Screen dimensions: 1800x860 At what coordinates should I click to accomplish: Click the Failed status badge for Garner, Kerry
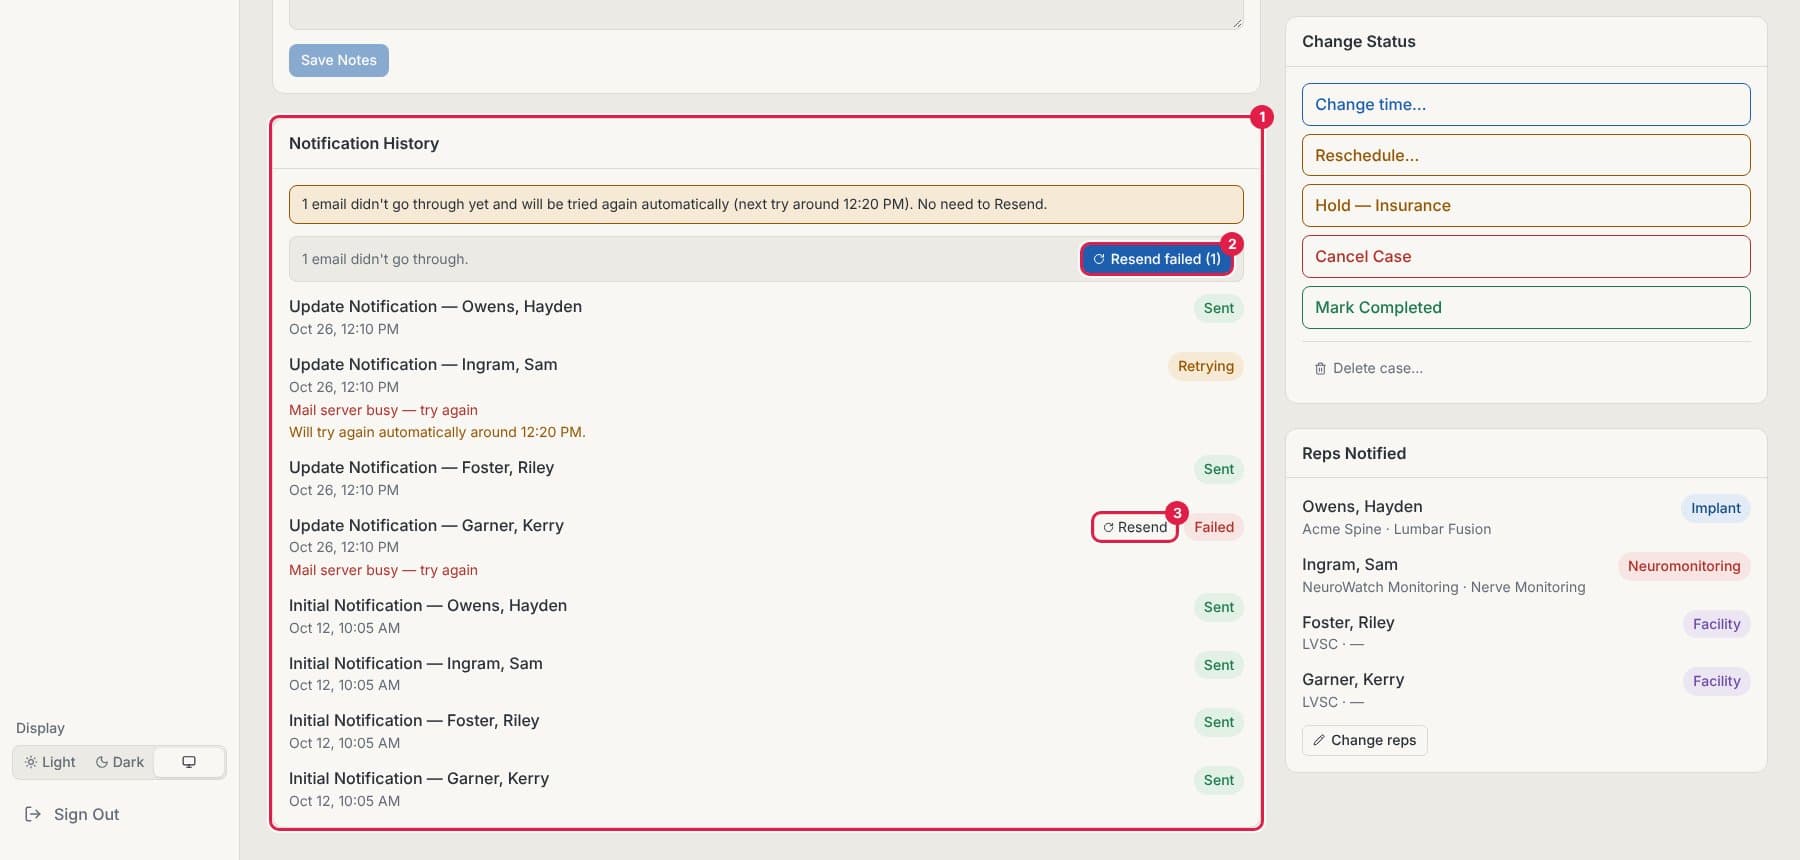1214,527
